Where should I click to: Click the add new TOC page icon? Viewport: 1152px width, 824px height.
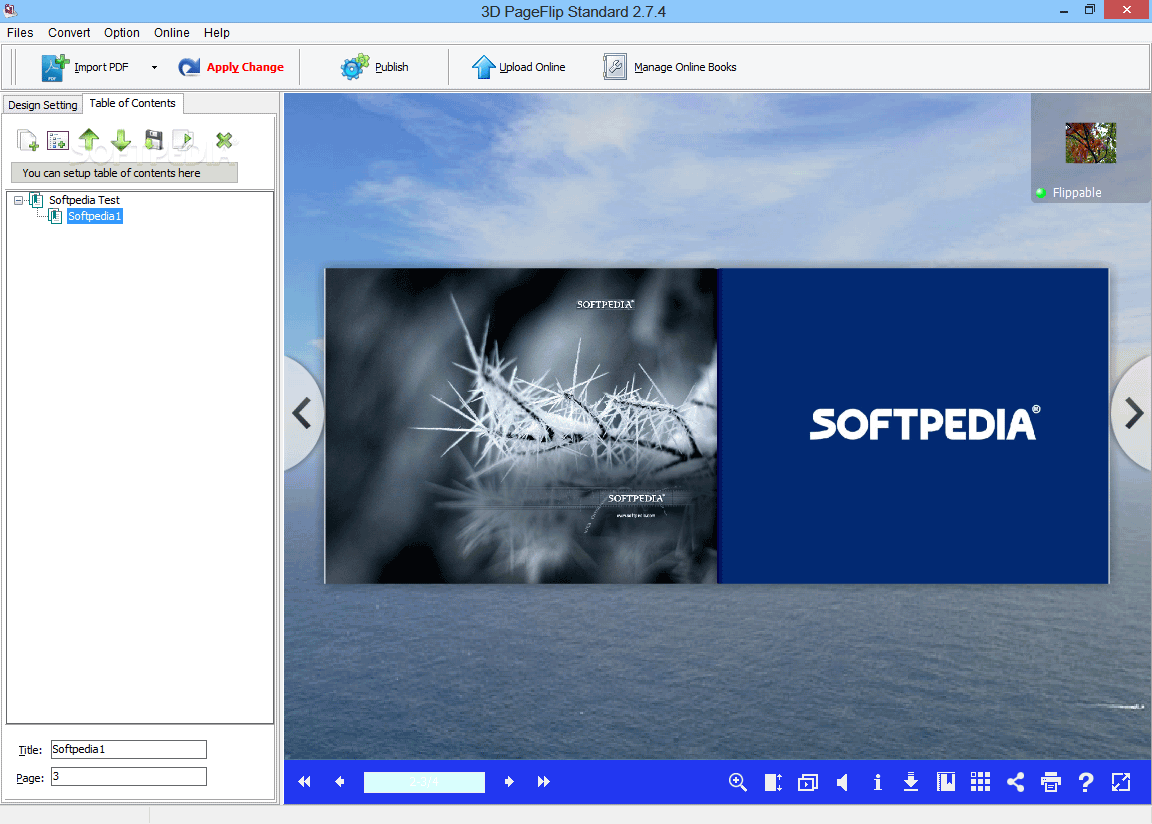pyautogui.click(x=28, y=140)
